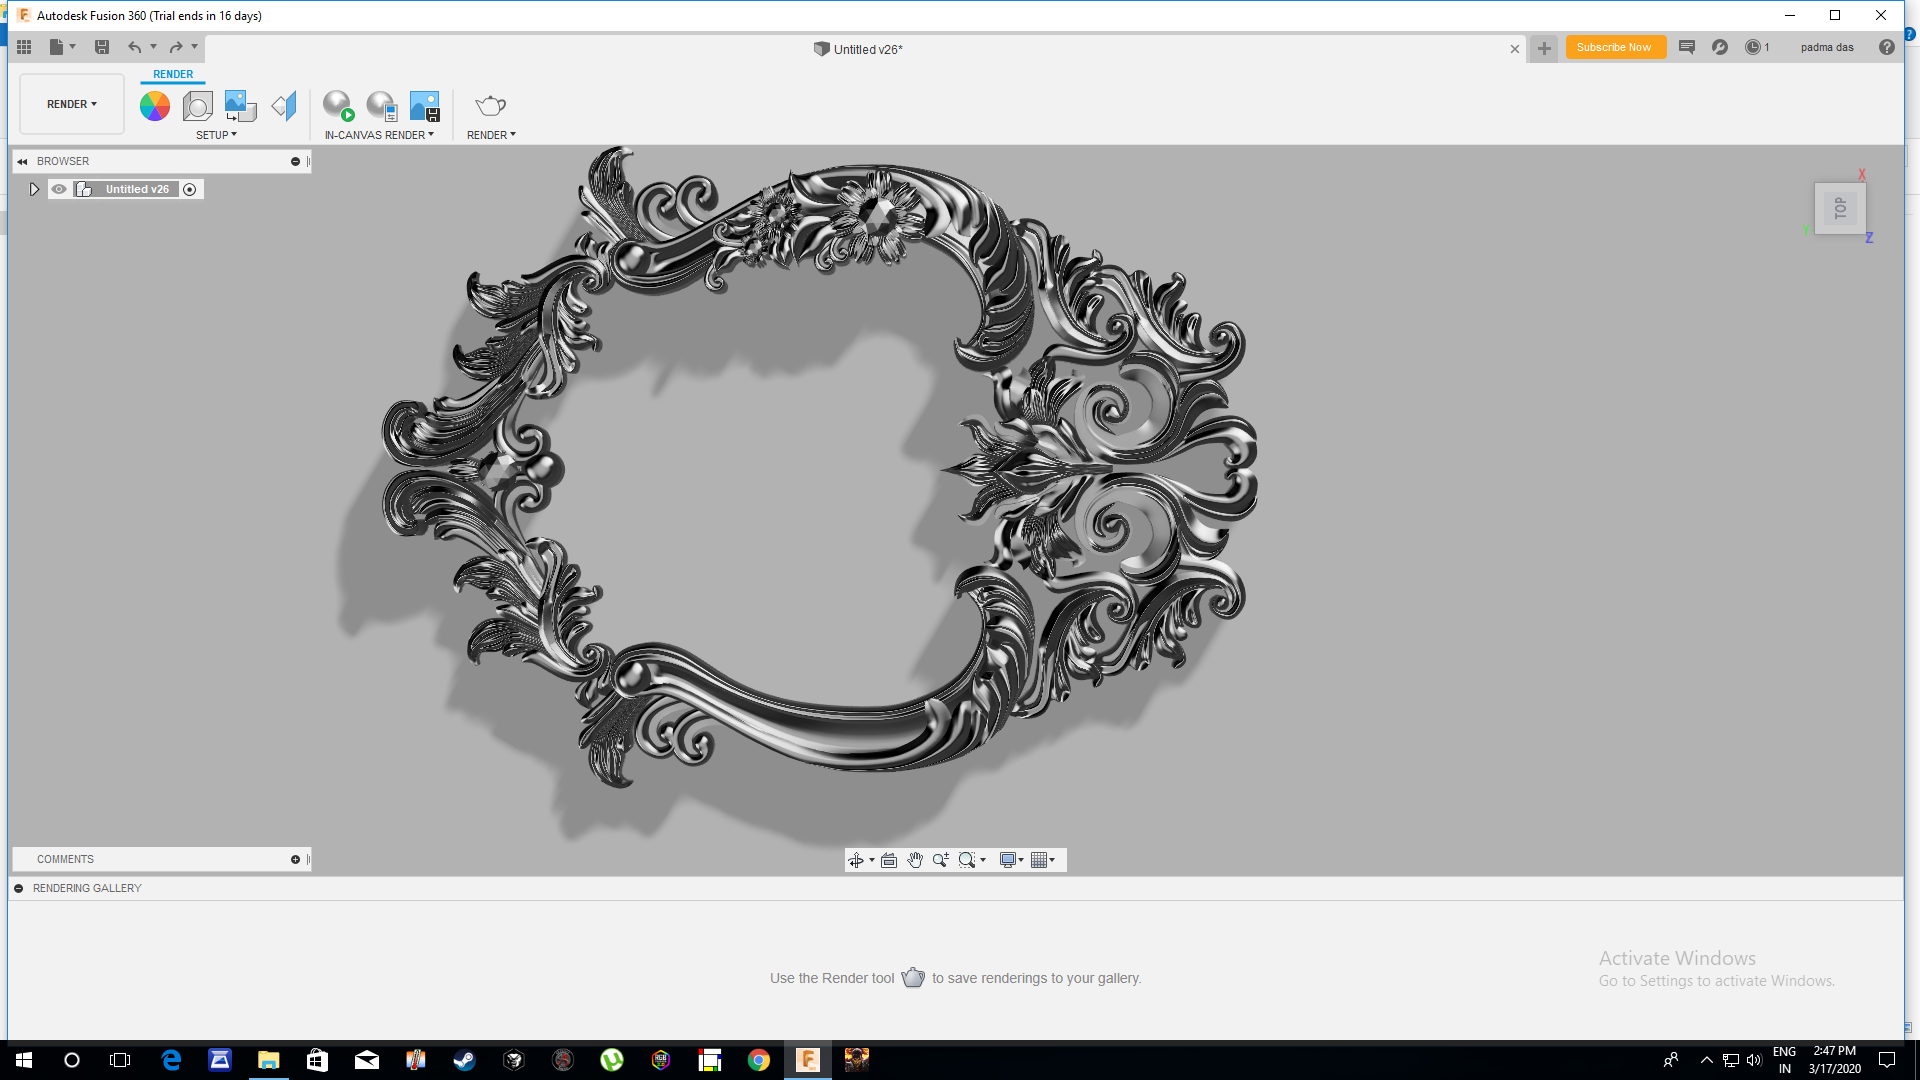Screen dimensions: 1920x1080
Task: Select the Zoom tool in navigation bar
Action: click(x=940, y=860)
